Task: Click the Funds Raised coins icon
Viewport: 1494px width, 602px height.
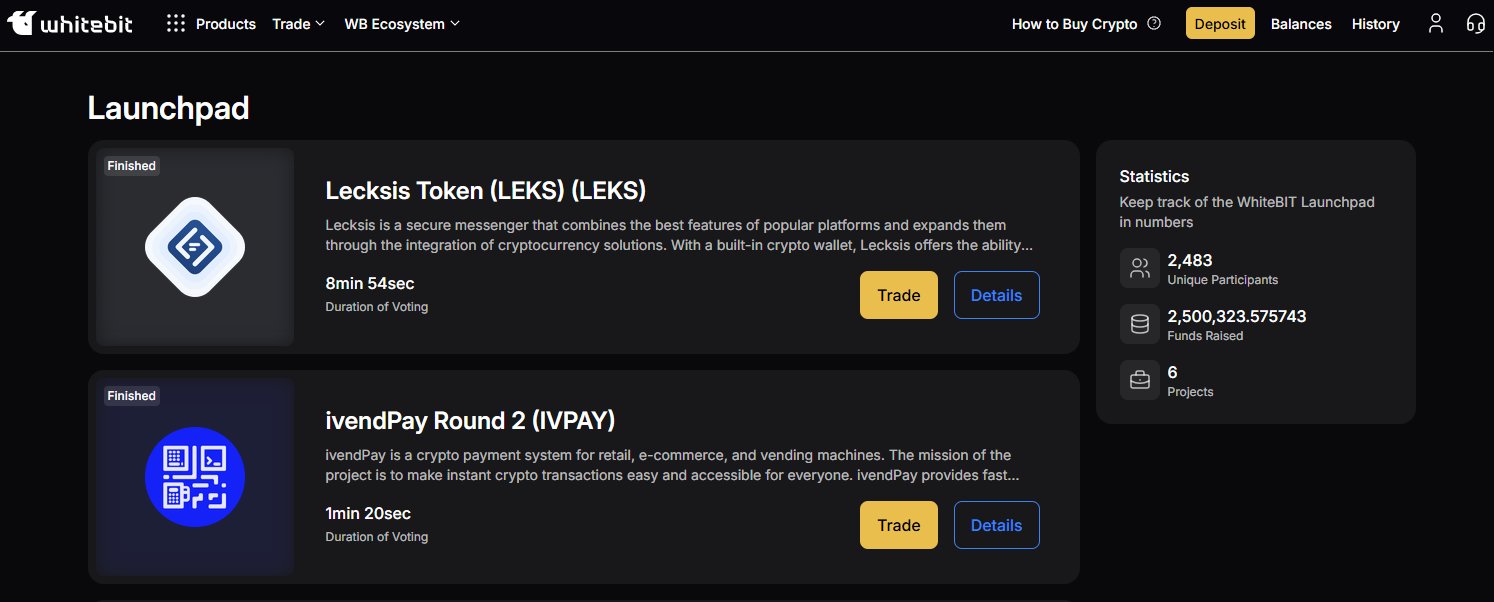Action: 1140,324
